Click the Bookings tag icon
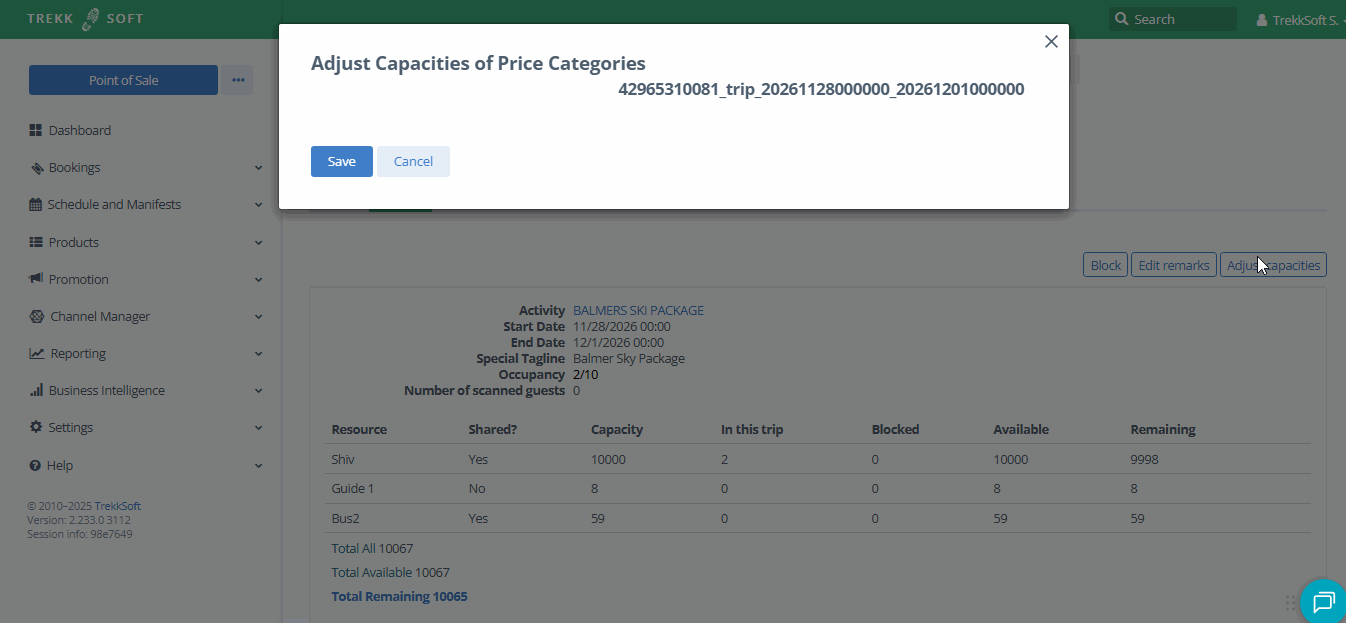Viewport: 1346px width, 623px height. (37, 168)
